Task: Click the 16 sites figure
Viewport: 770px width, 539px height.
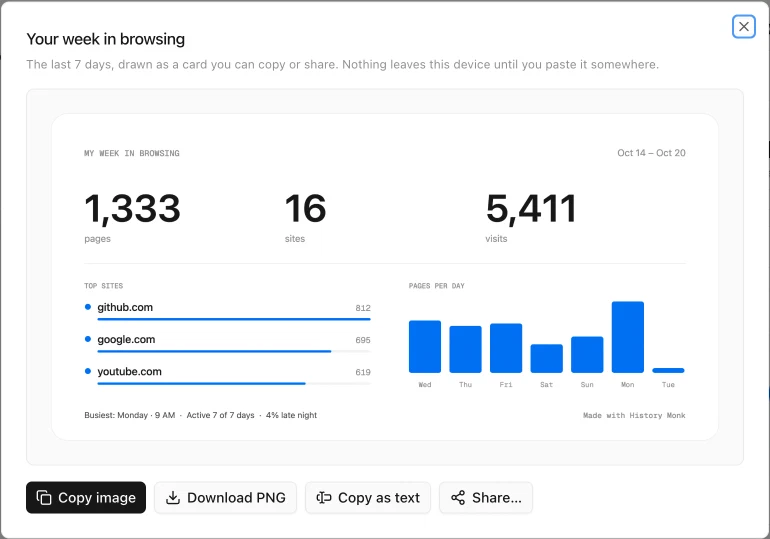Action: pos(305,209)
